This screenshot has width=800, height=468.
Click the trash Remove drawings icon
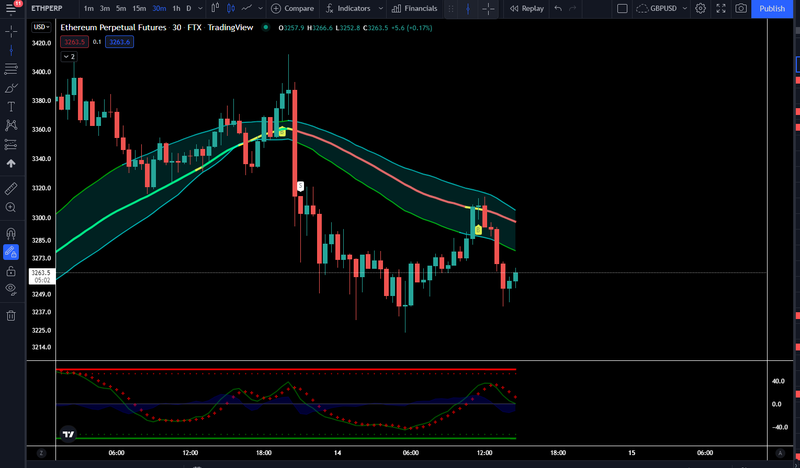pos(11,316)
